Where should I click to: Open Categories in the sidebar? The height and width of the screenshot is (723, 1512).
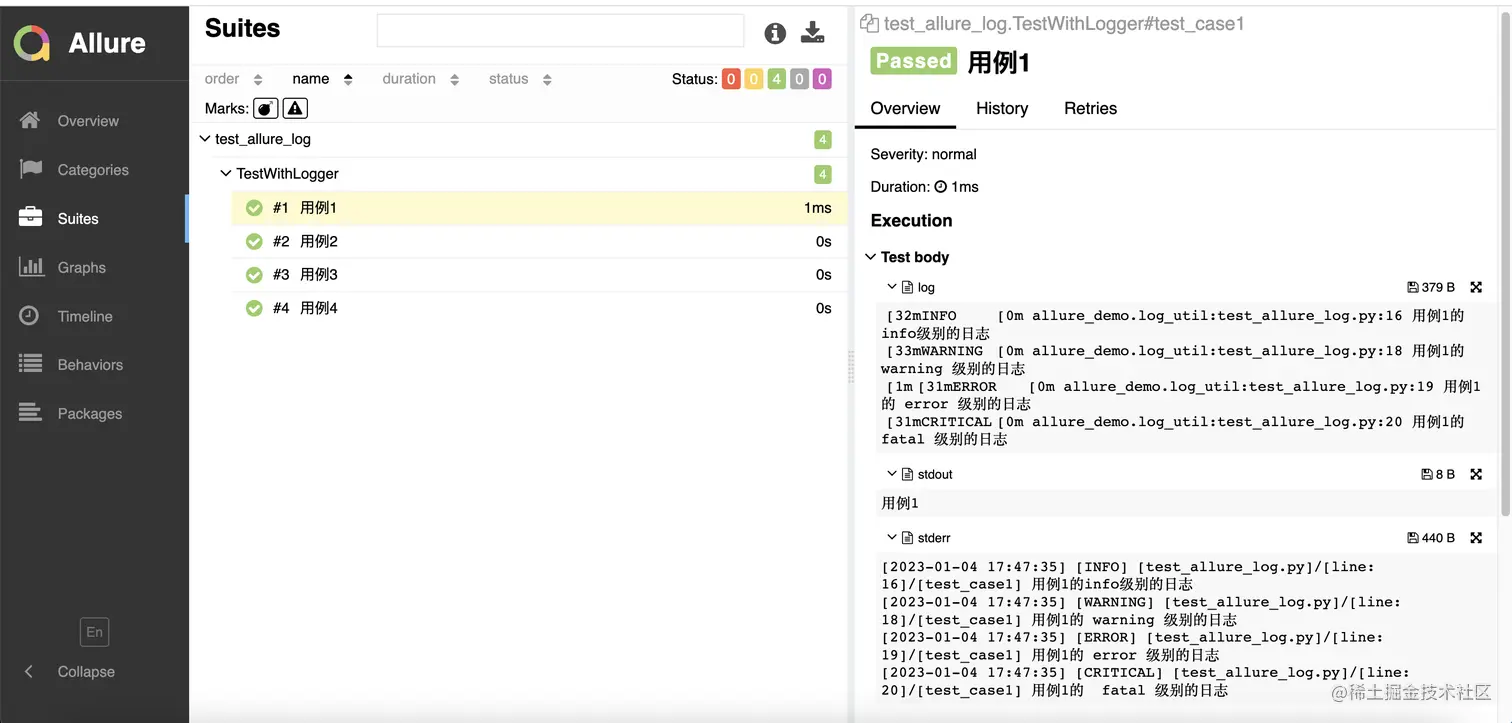[94, 170]
